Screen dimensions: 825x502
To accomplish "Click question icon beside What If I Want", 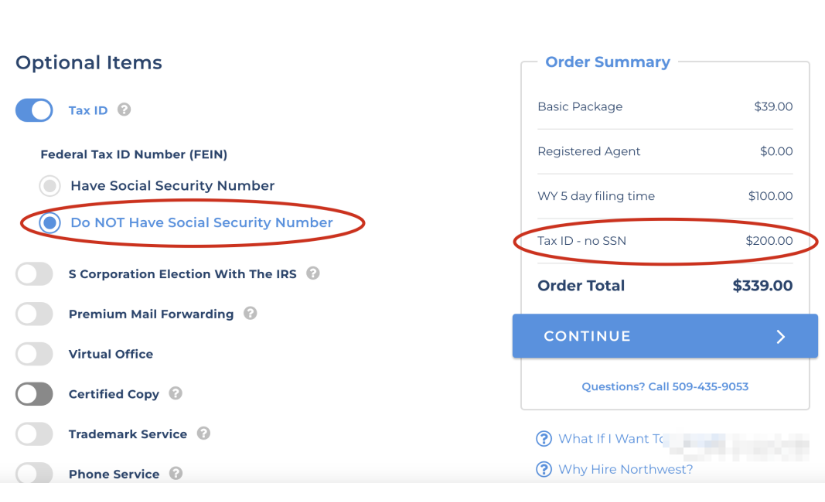I will (544, 438).
